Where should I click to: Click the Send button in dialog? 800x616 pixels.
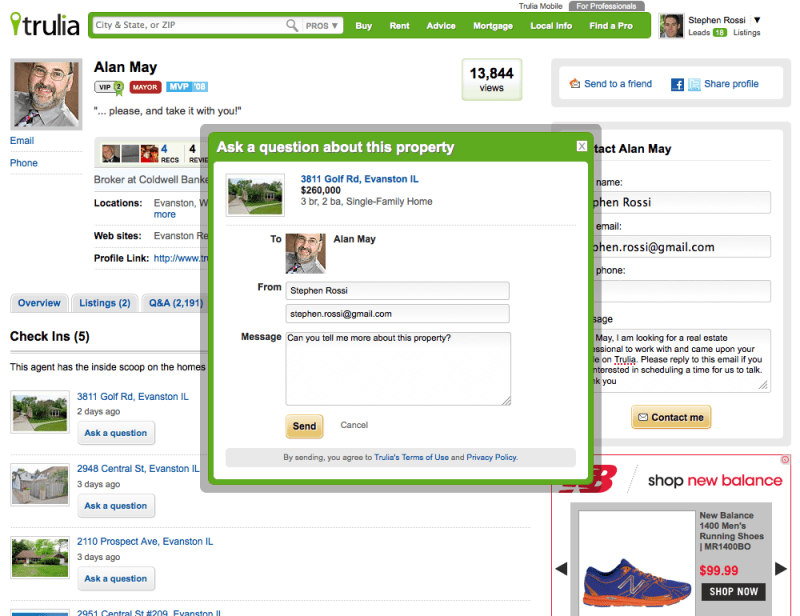pyautogui.click(x=304, y=426)
